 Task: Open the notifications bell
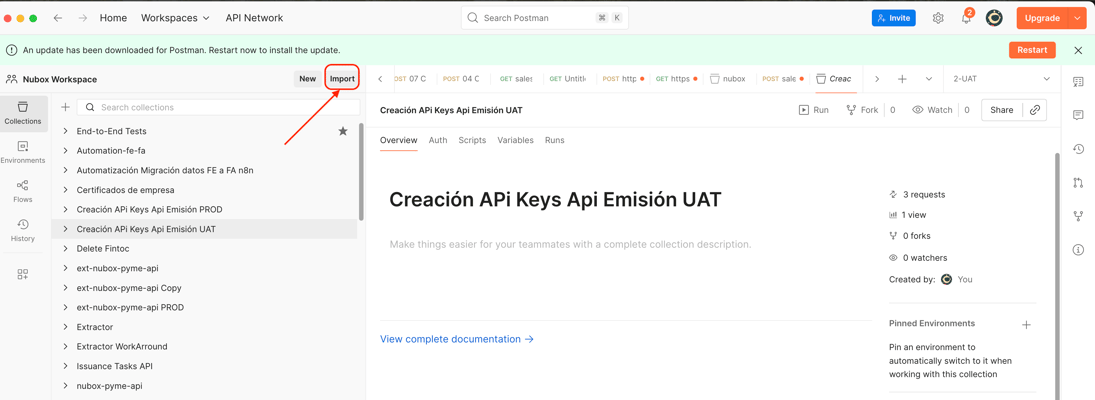point(966,18)
